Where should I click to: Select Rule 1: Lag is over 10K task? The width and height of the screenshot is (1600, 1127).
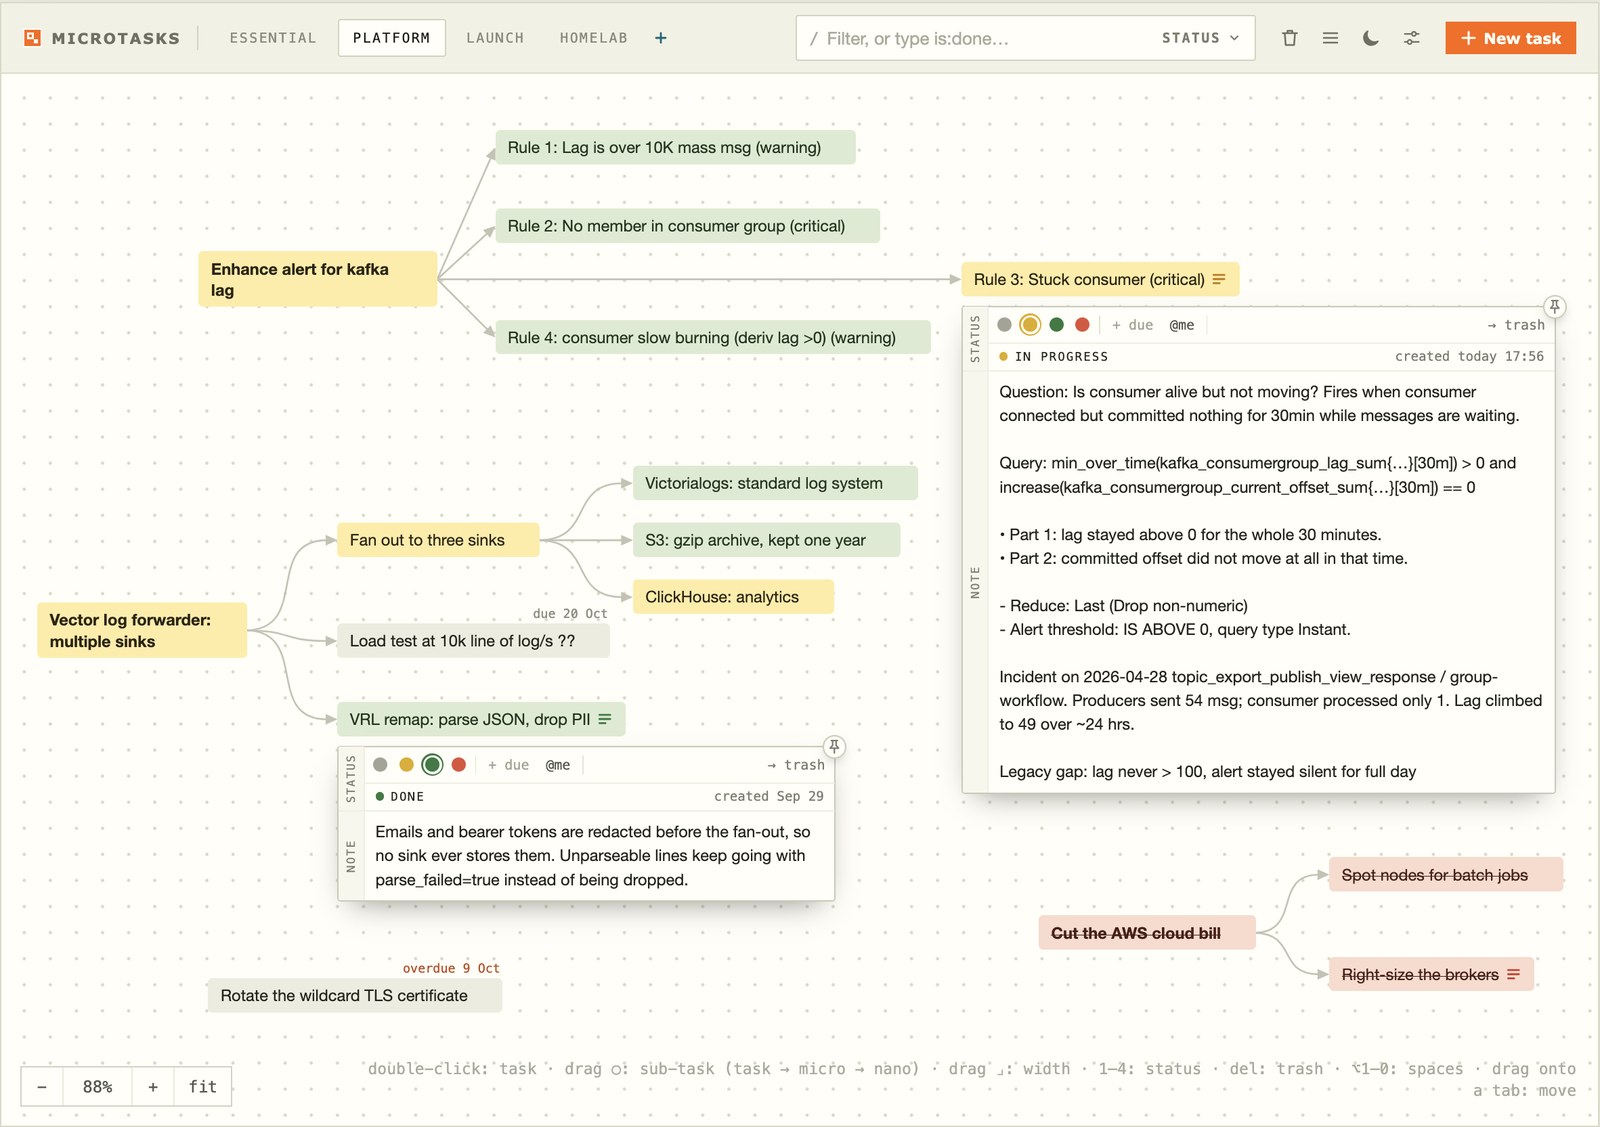[x=675, y=147]
